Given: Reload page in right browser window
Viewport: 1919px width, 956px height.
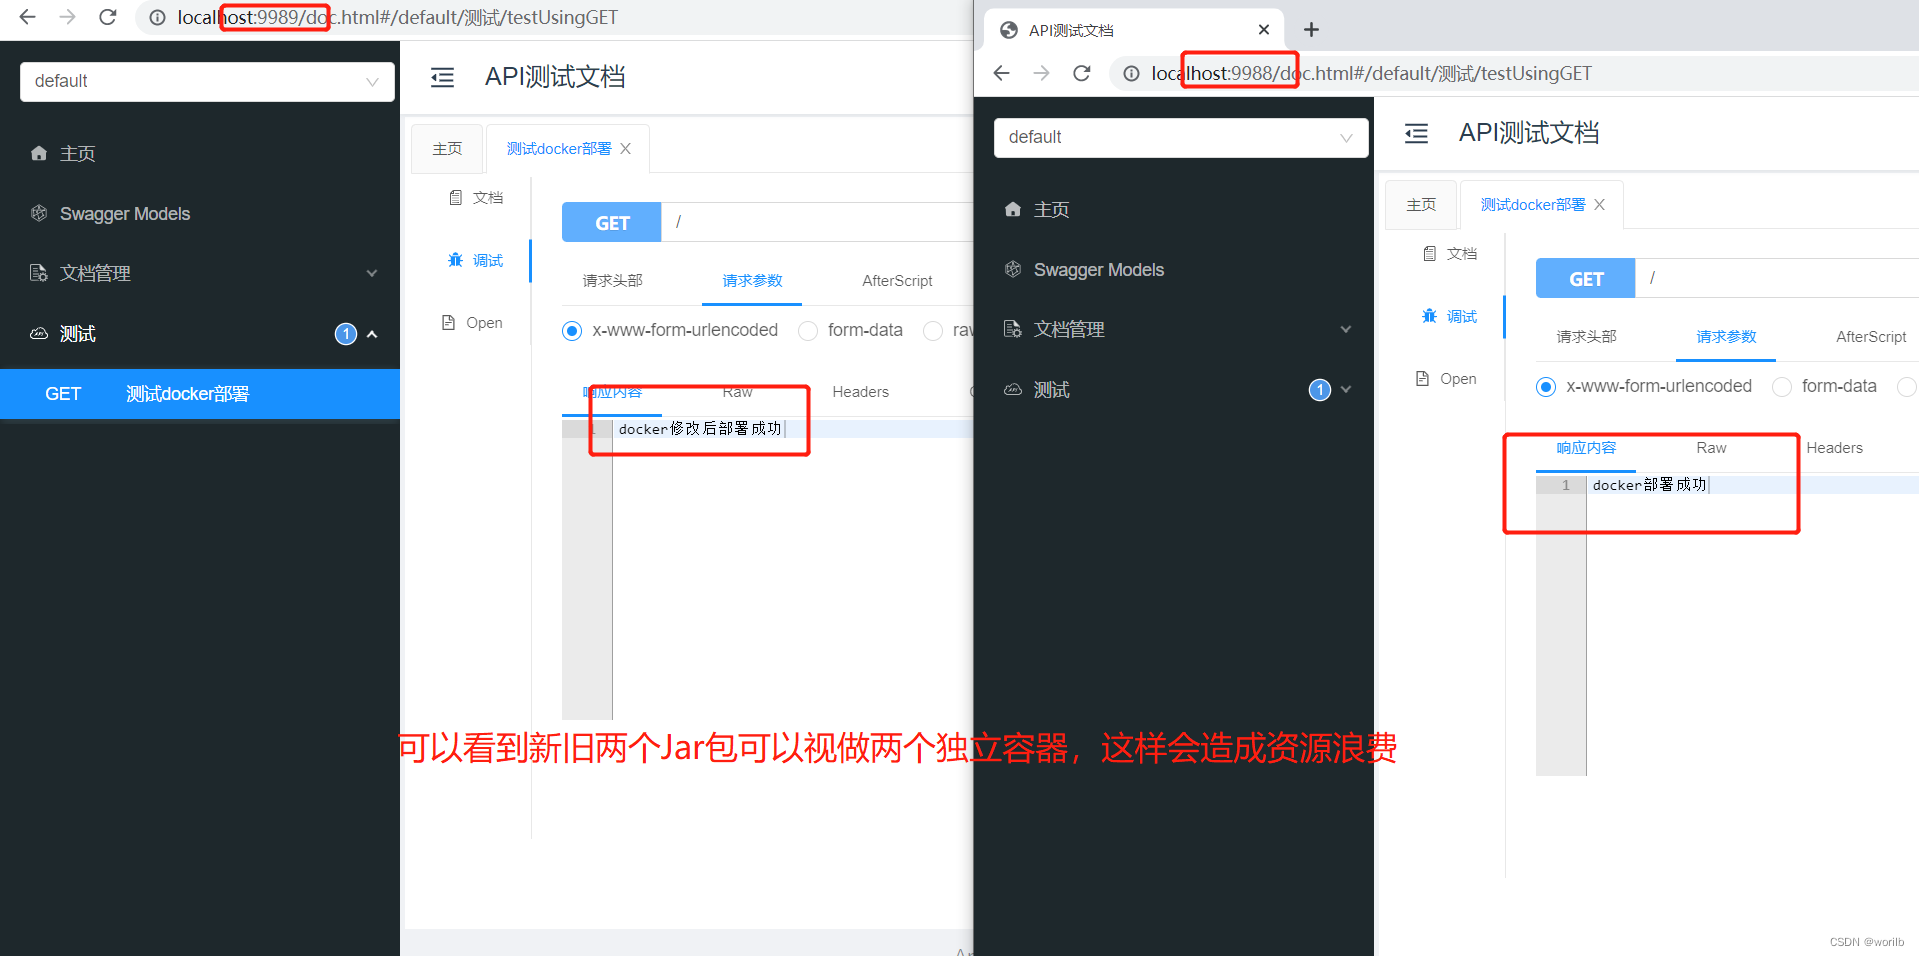Looking at the screenshot, I should coord(1082,73).
